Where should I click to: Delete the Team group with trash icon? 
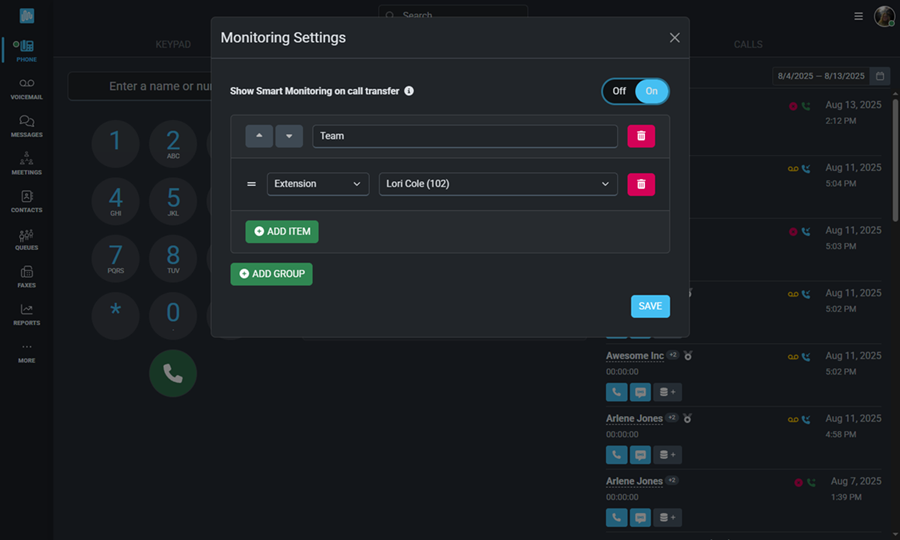641,136
